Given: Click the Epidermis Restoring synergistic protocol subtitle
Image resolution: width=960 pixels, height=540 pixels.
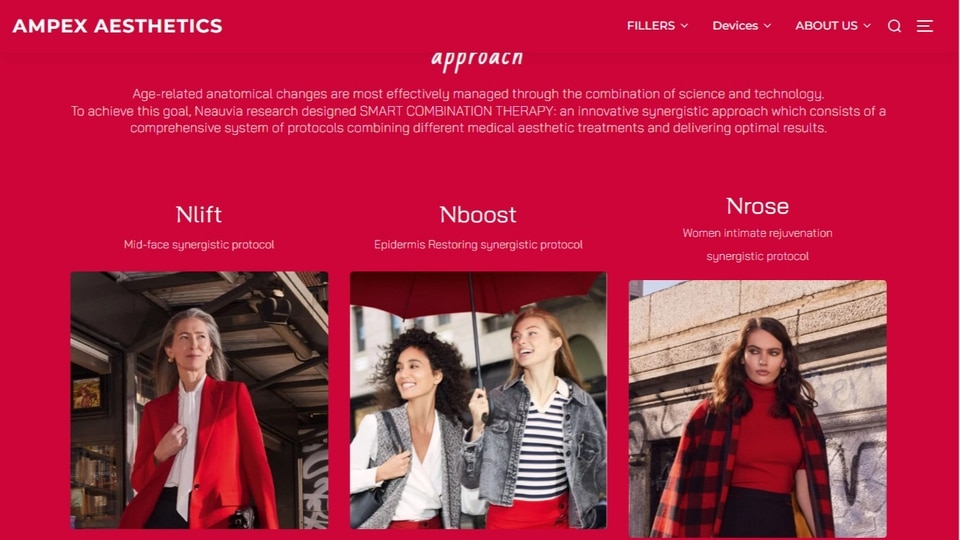Looking at the screenshot, I should (x=478, y=245).
